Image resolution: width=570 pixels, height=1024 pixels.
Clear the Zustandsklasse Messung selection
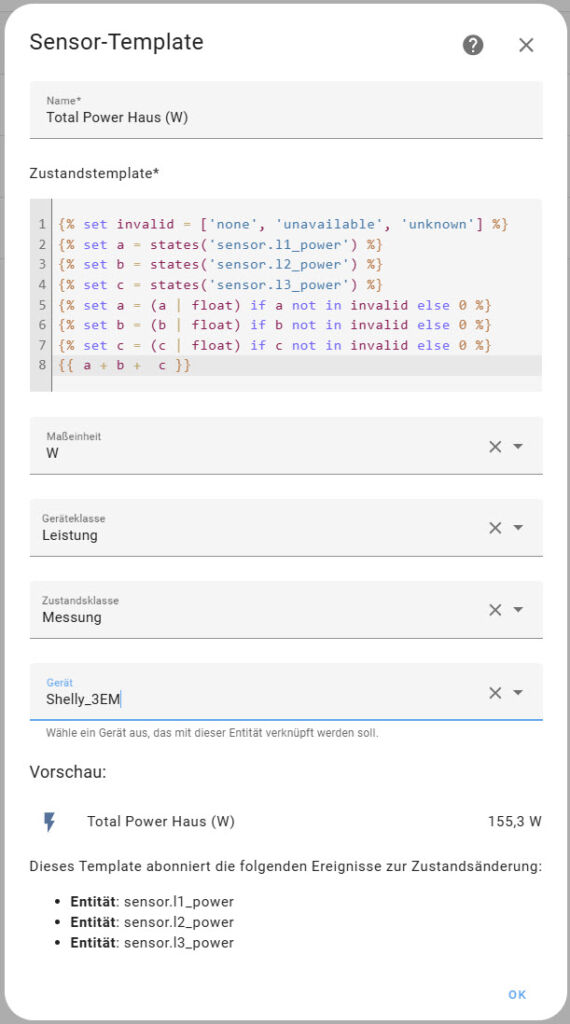point(495,610)
